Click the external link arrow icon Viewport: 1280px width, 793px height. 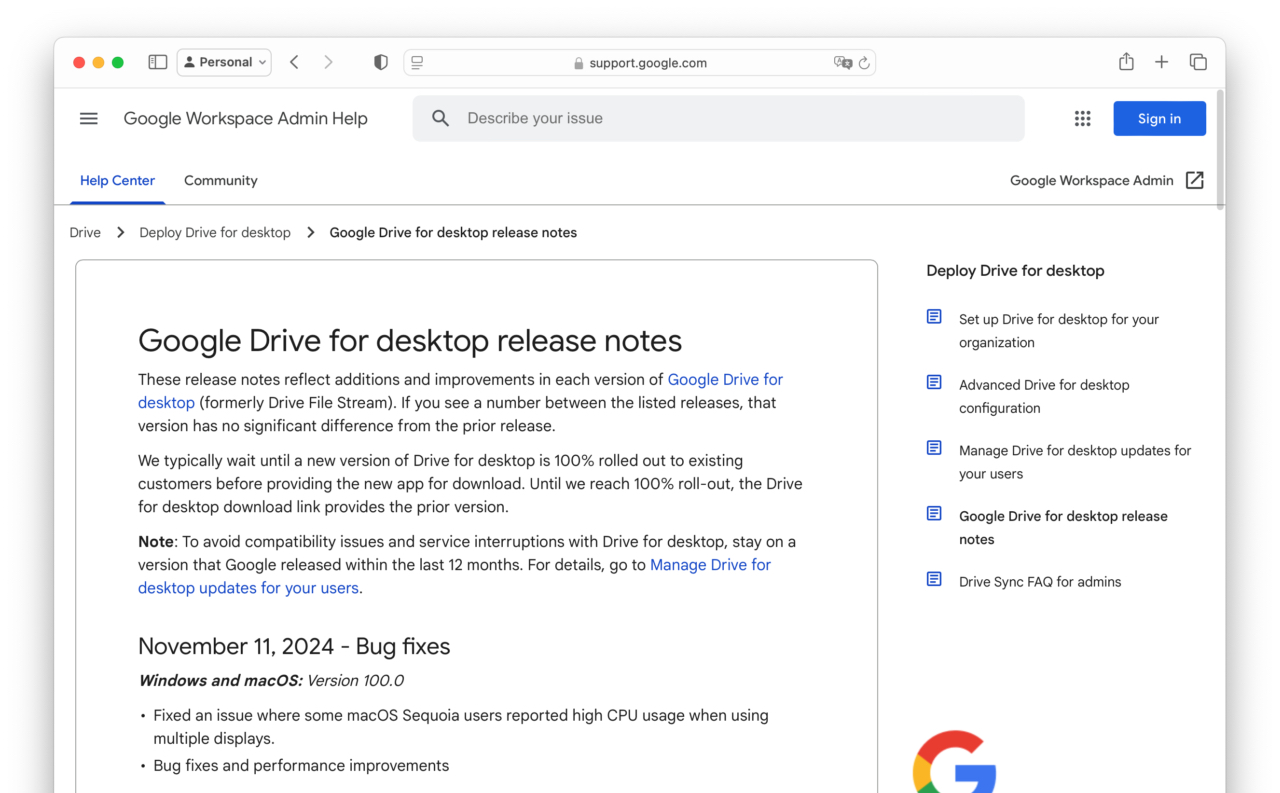pos(1194,180)
